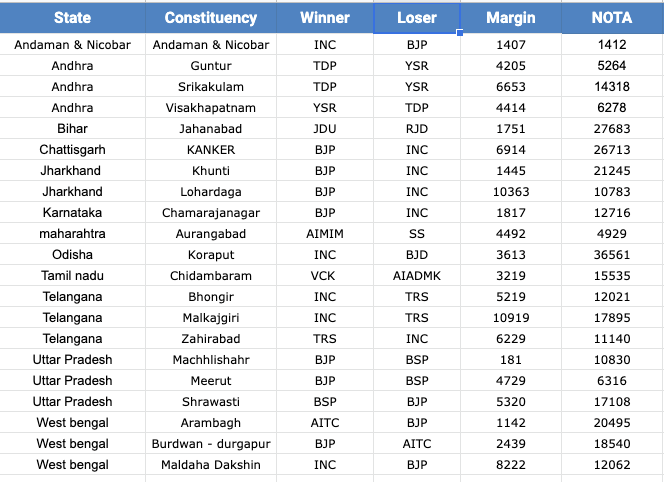This screenshot has width=664, height=482.
Task: Select the Chhattisgarh state cell
Action: 72,150
